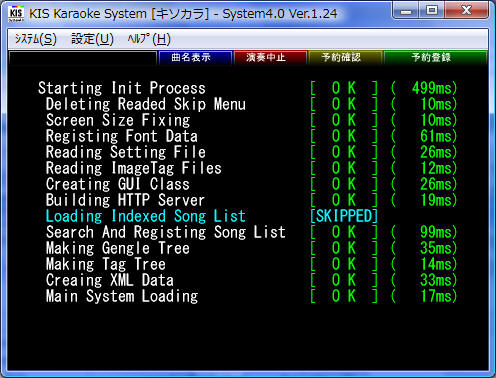This screenshot has height=378, width=496.
Task: Click 'Registing Font Data' line
Action: (x=122, y=136)
